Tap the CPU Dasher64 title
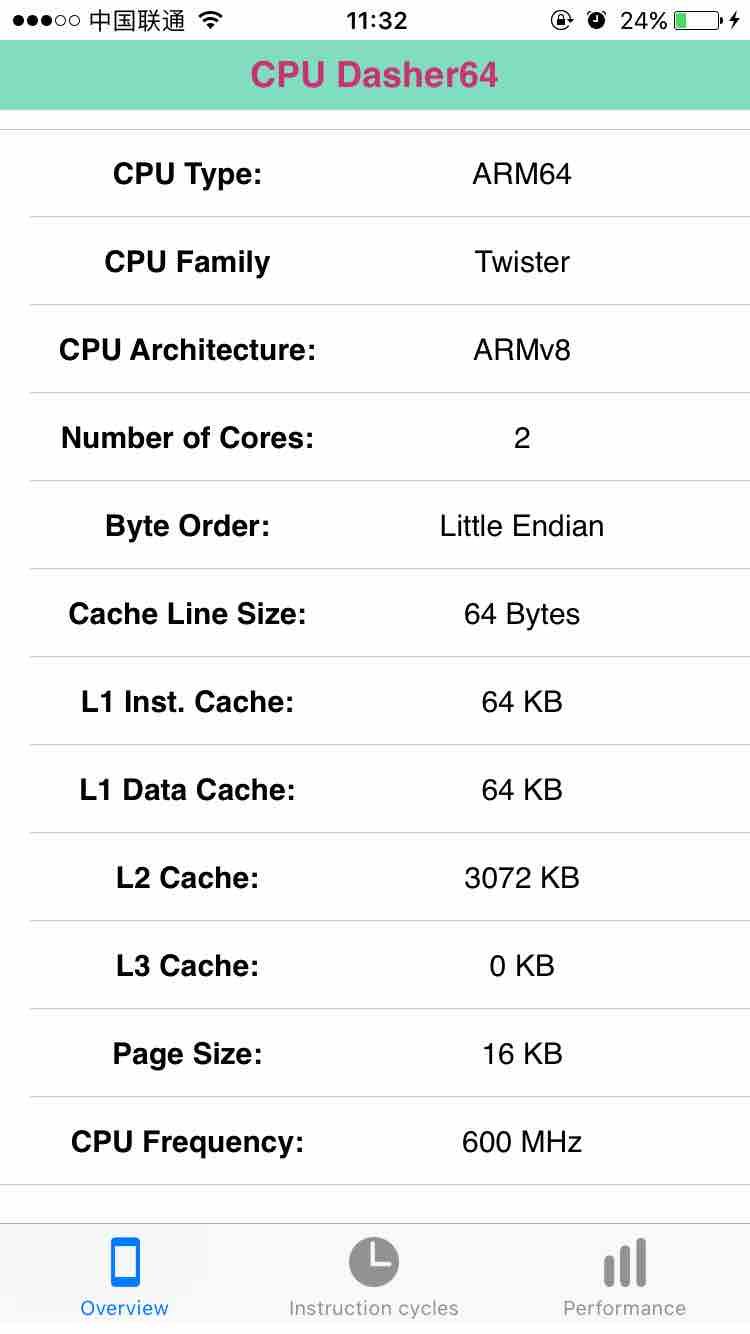The width and height of the screenshot is (750, 1334). click(374, 75)
